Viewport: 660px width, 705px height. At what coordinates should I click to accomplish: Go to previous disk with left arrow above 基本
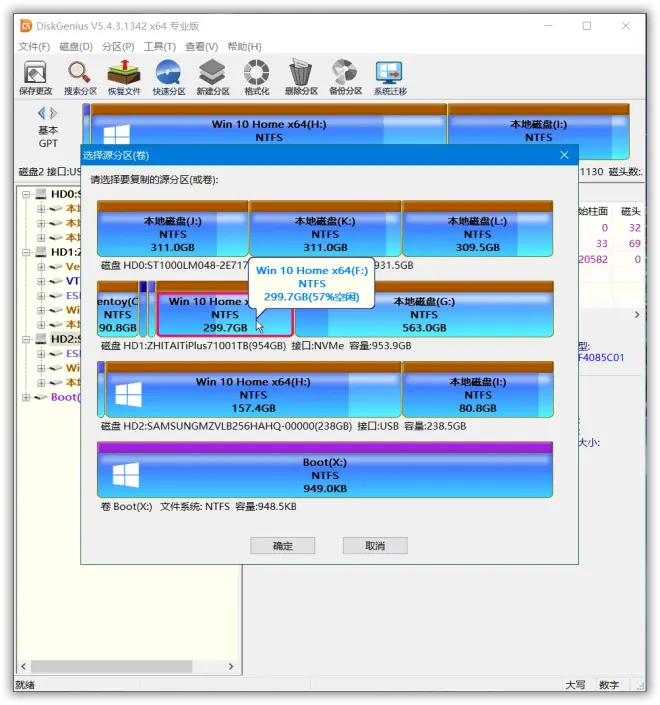[x=42, y=113]
